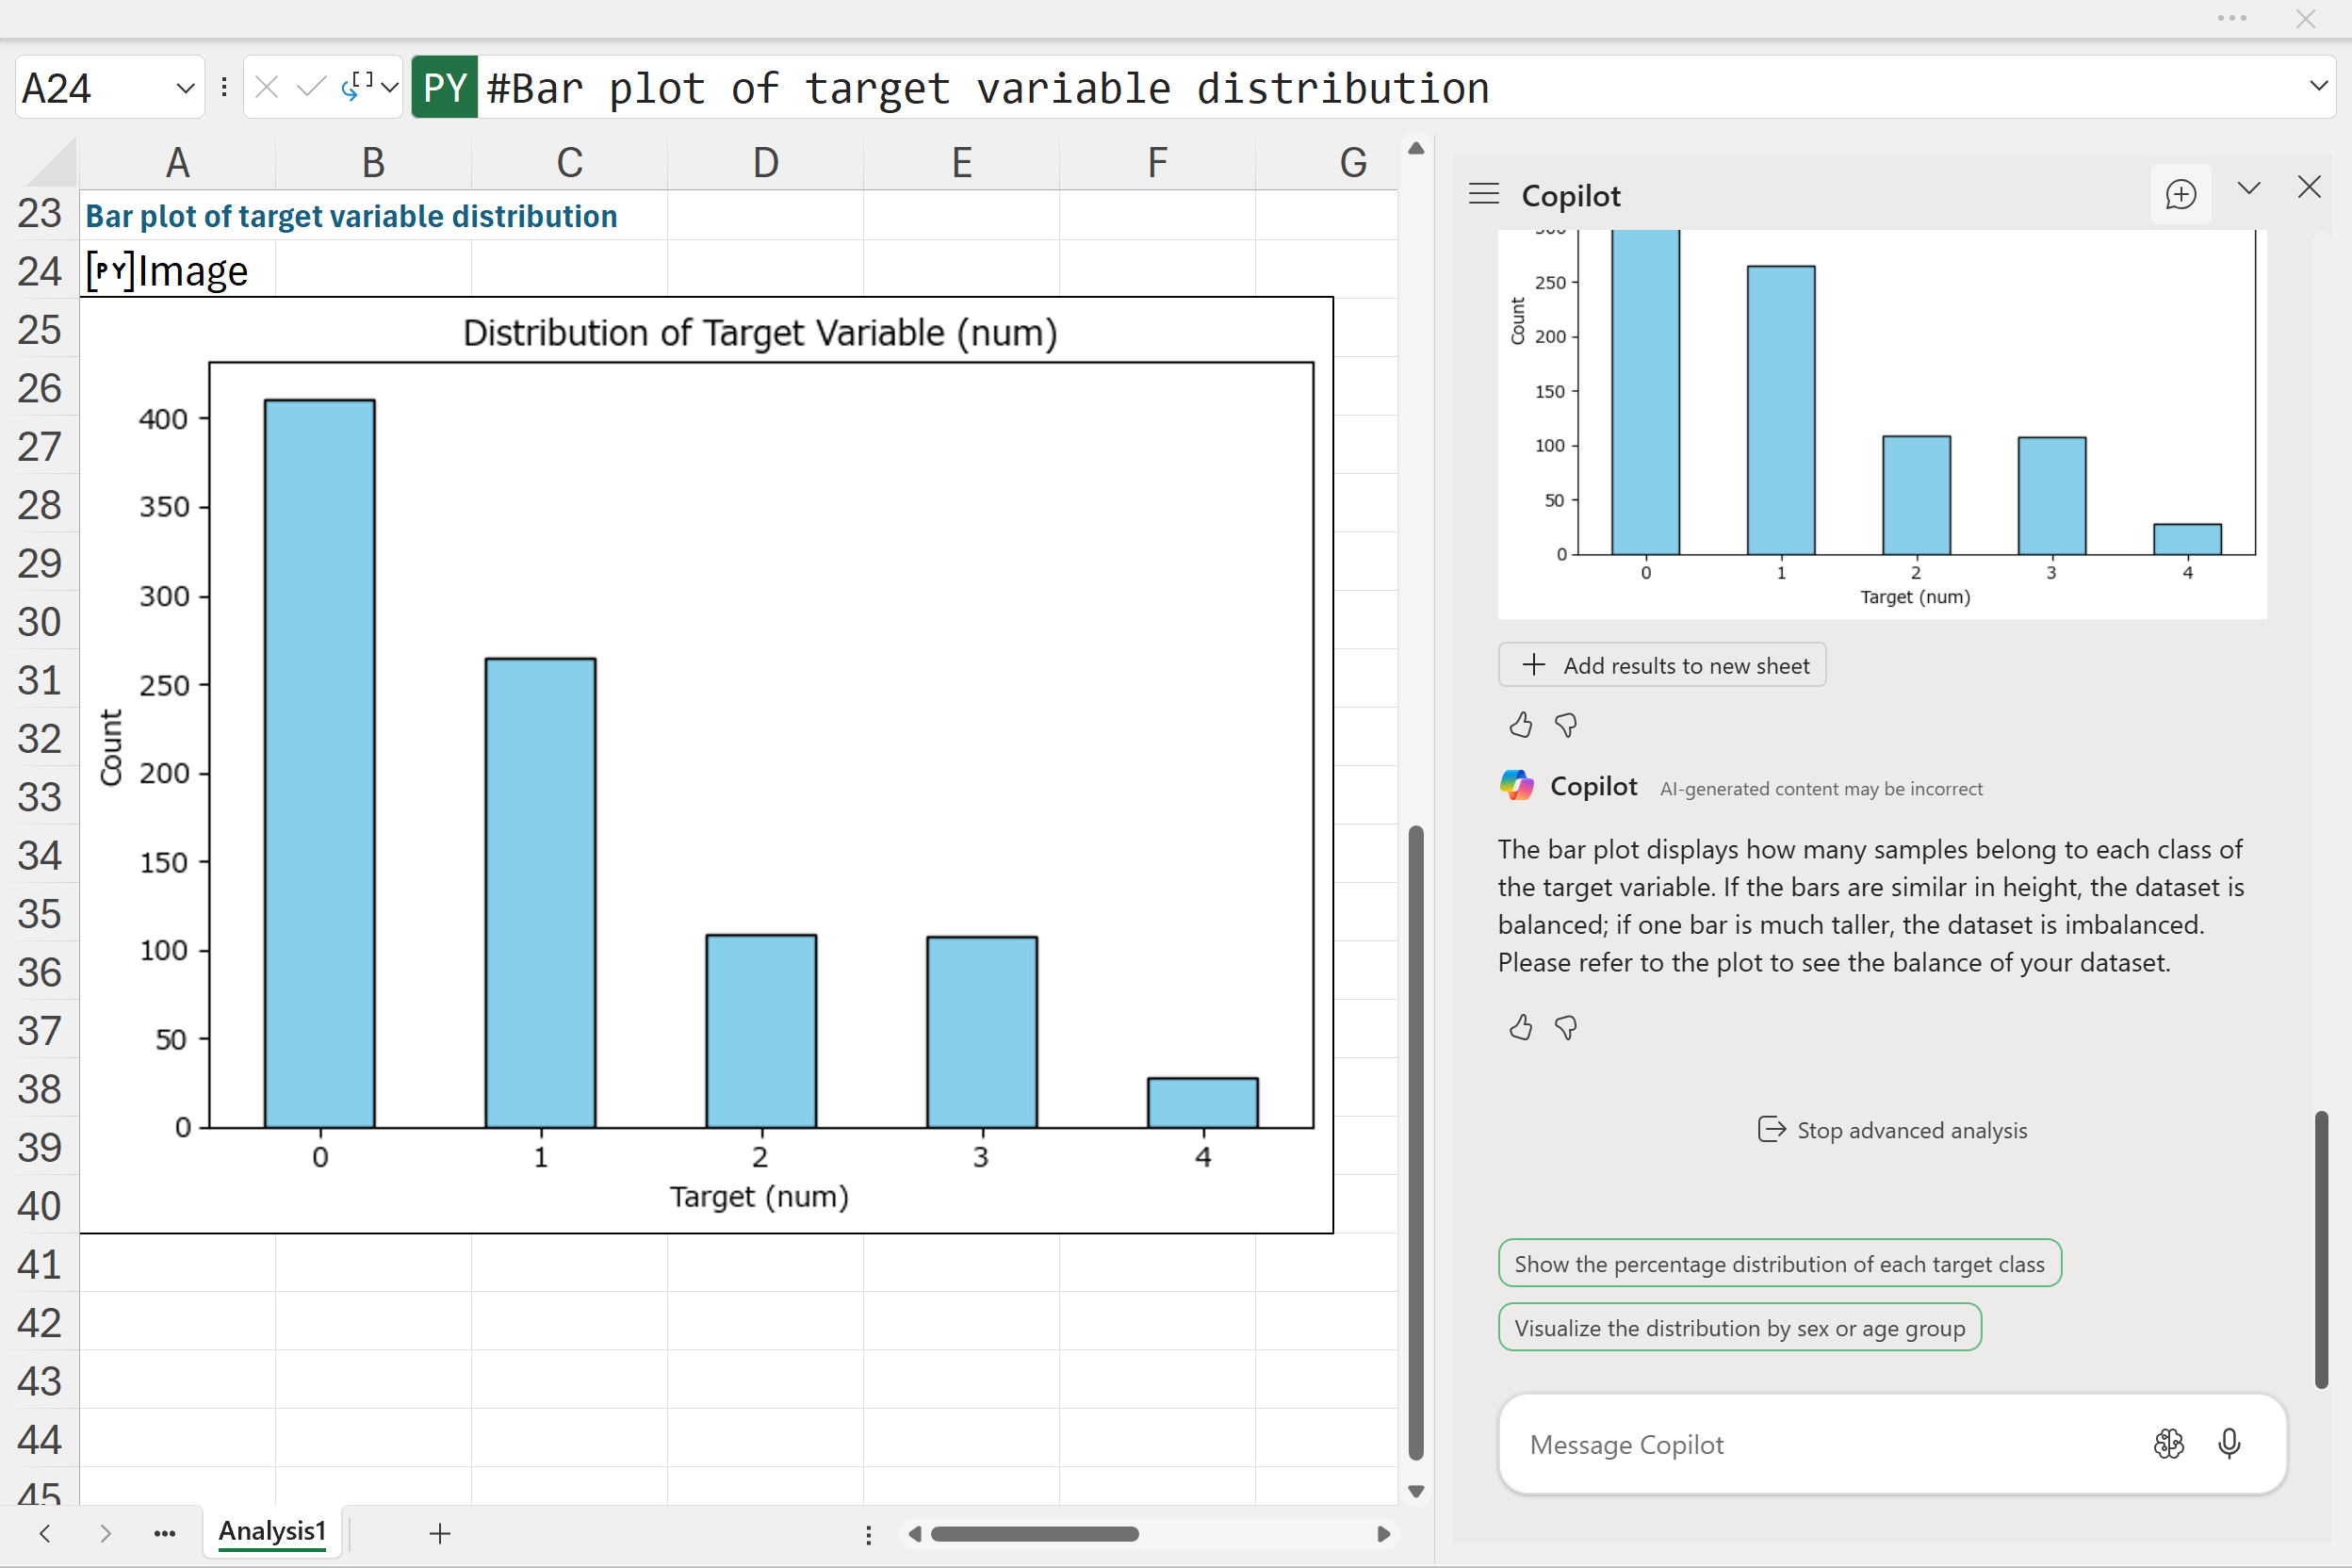Click Add results to new sheet
This screenshot has width=2352, height=1568.
tap(1662, 665)
